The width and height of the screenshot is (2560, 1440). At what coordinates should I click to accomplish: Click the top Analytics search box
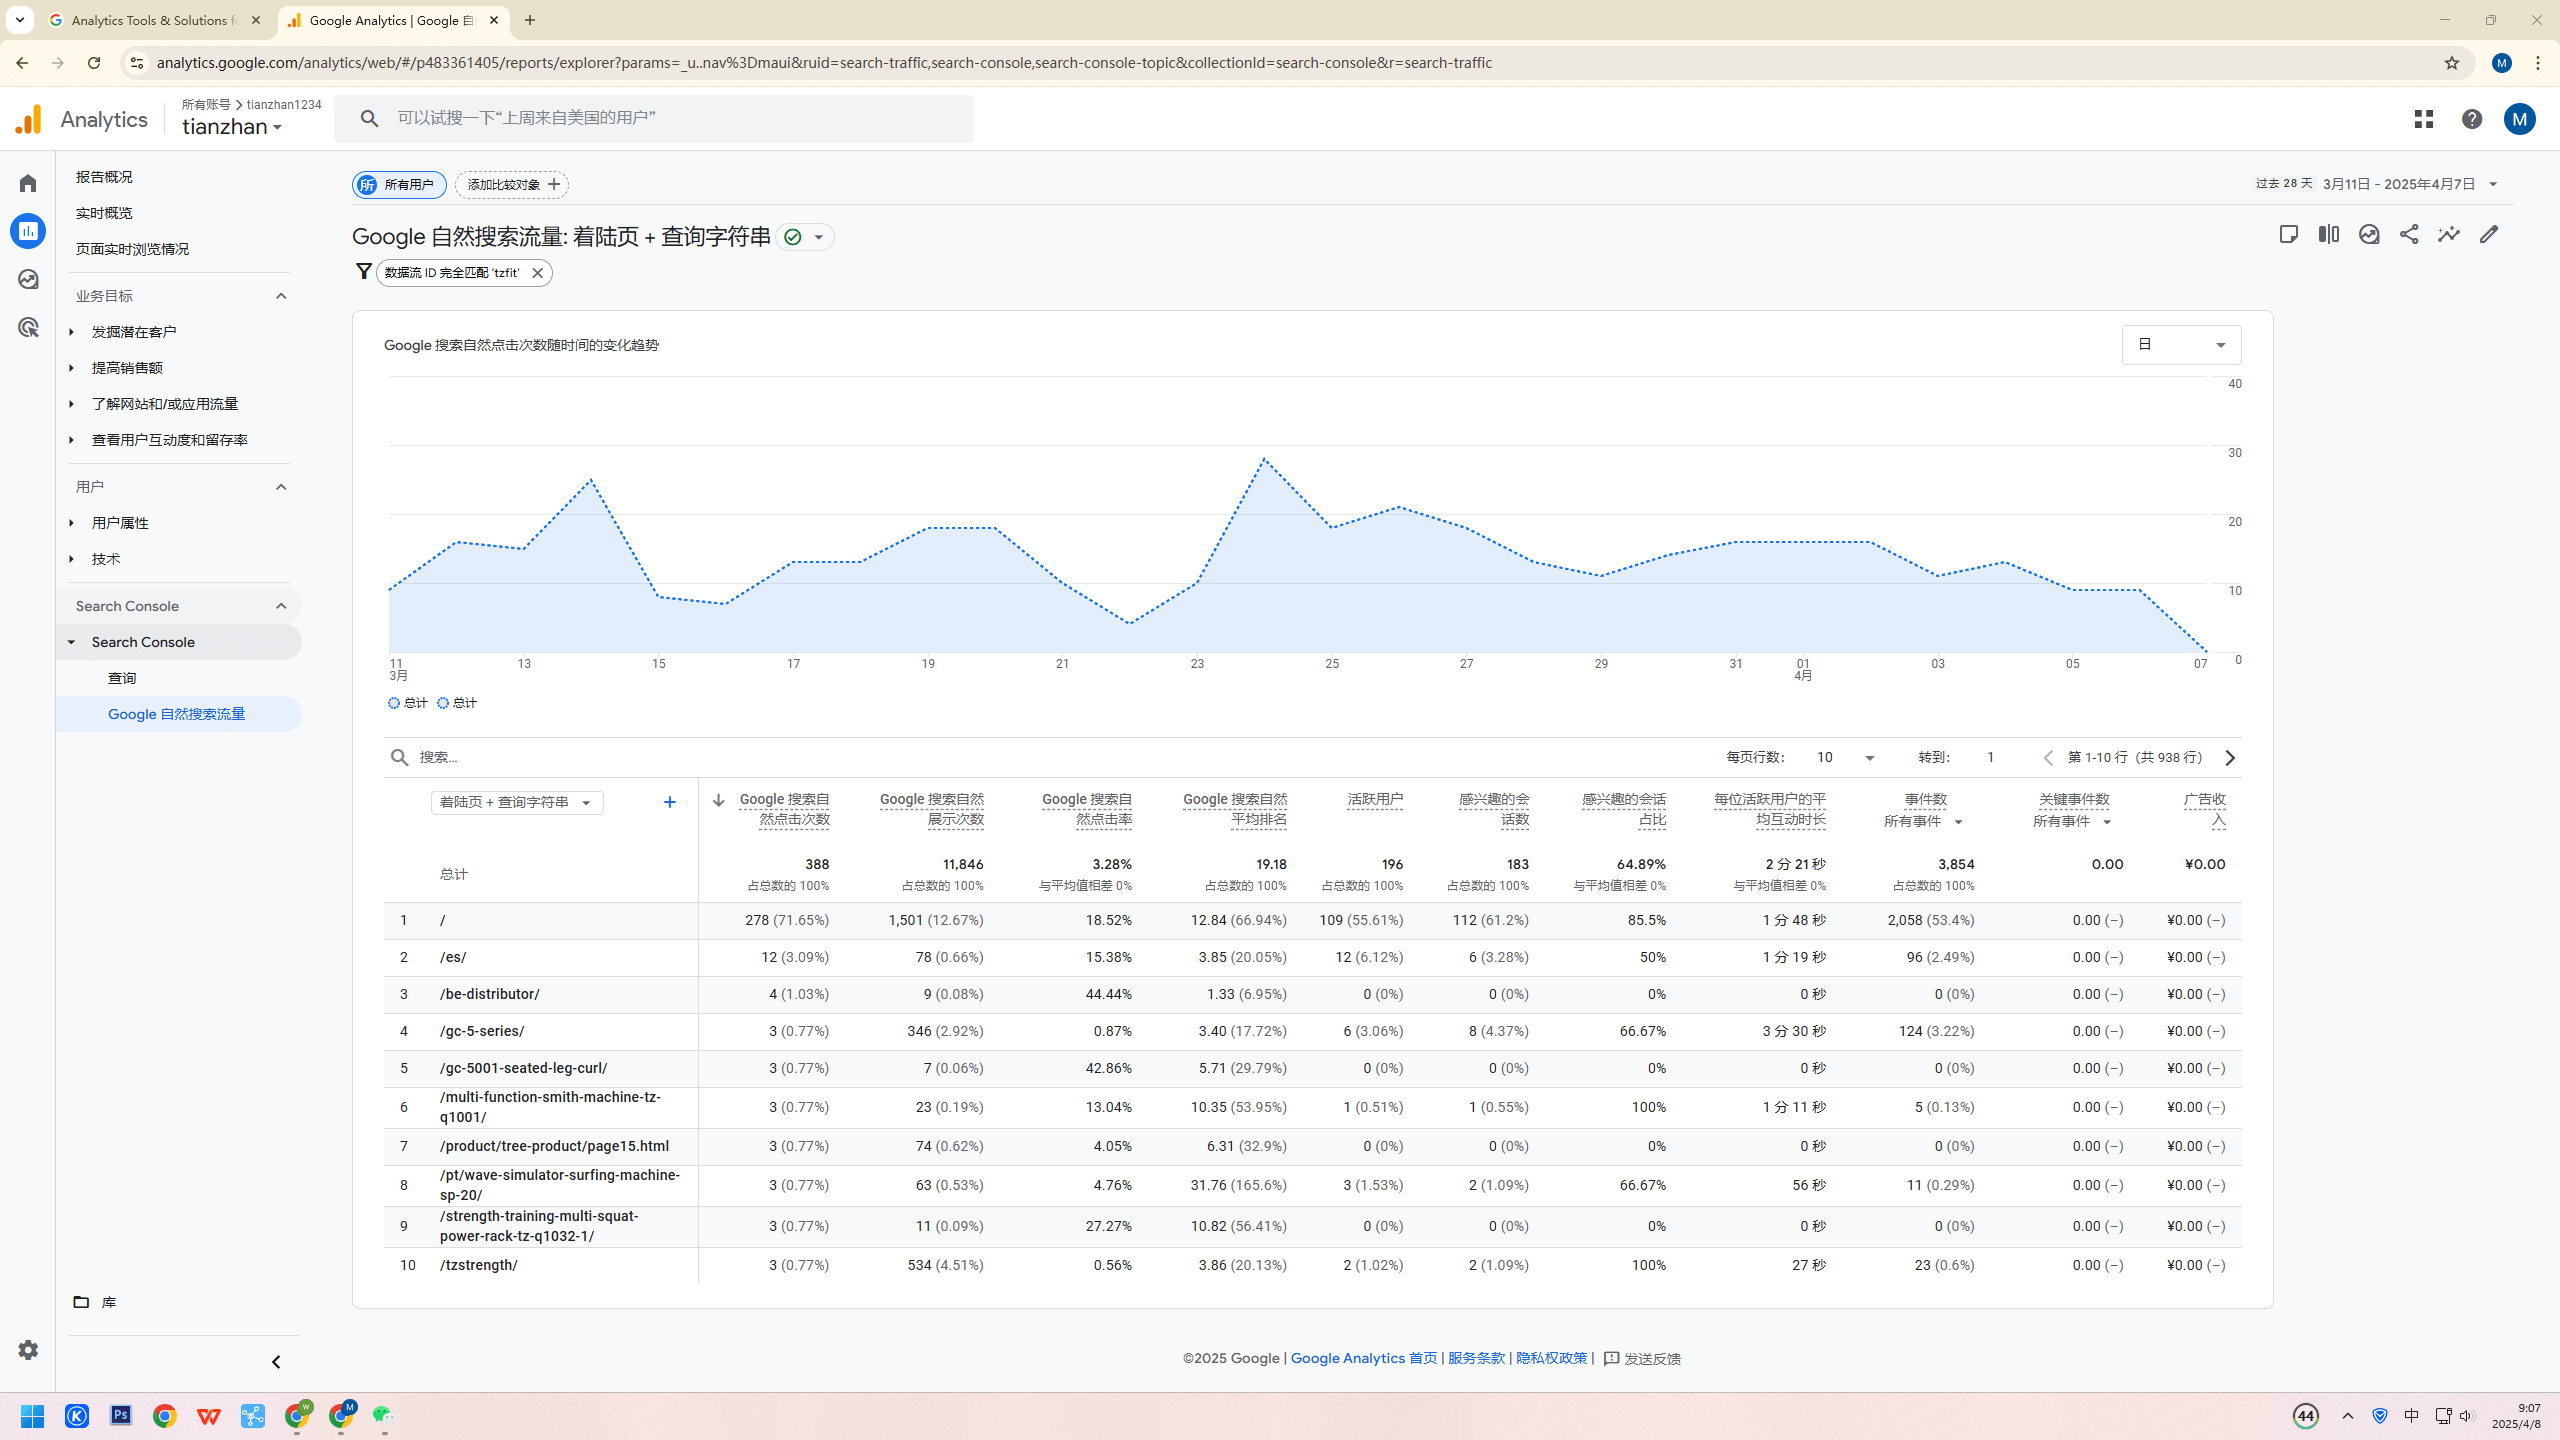click(654, 119)
